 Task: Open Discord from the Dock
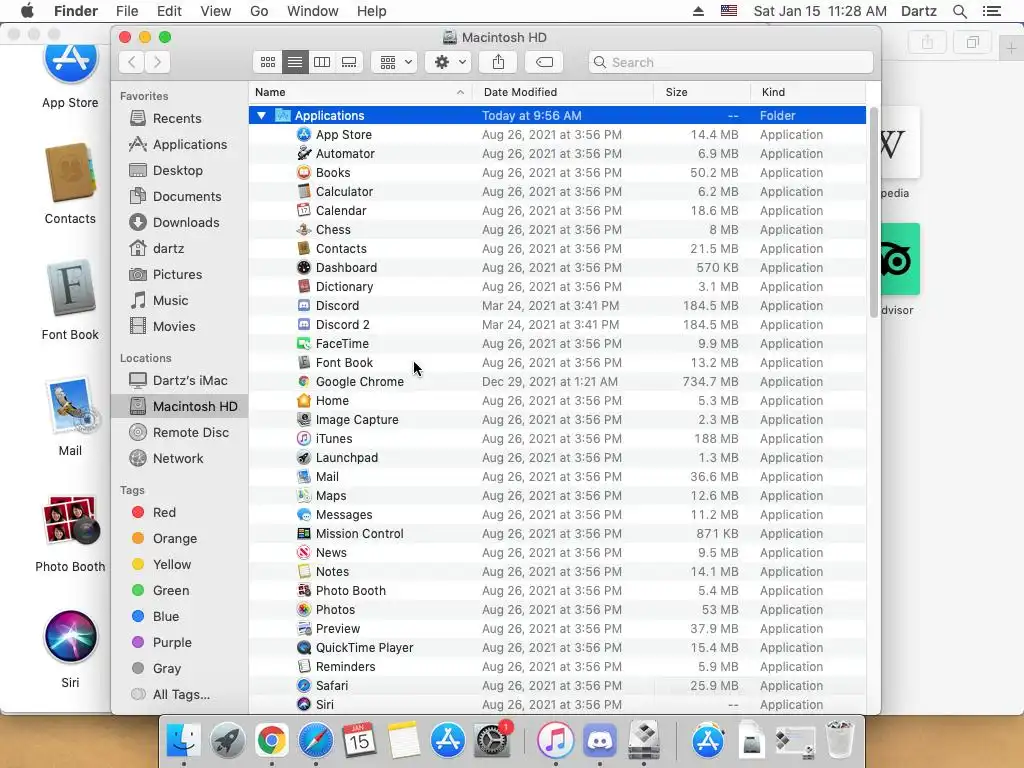point(600,741)
